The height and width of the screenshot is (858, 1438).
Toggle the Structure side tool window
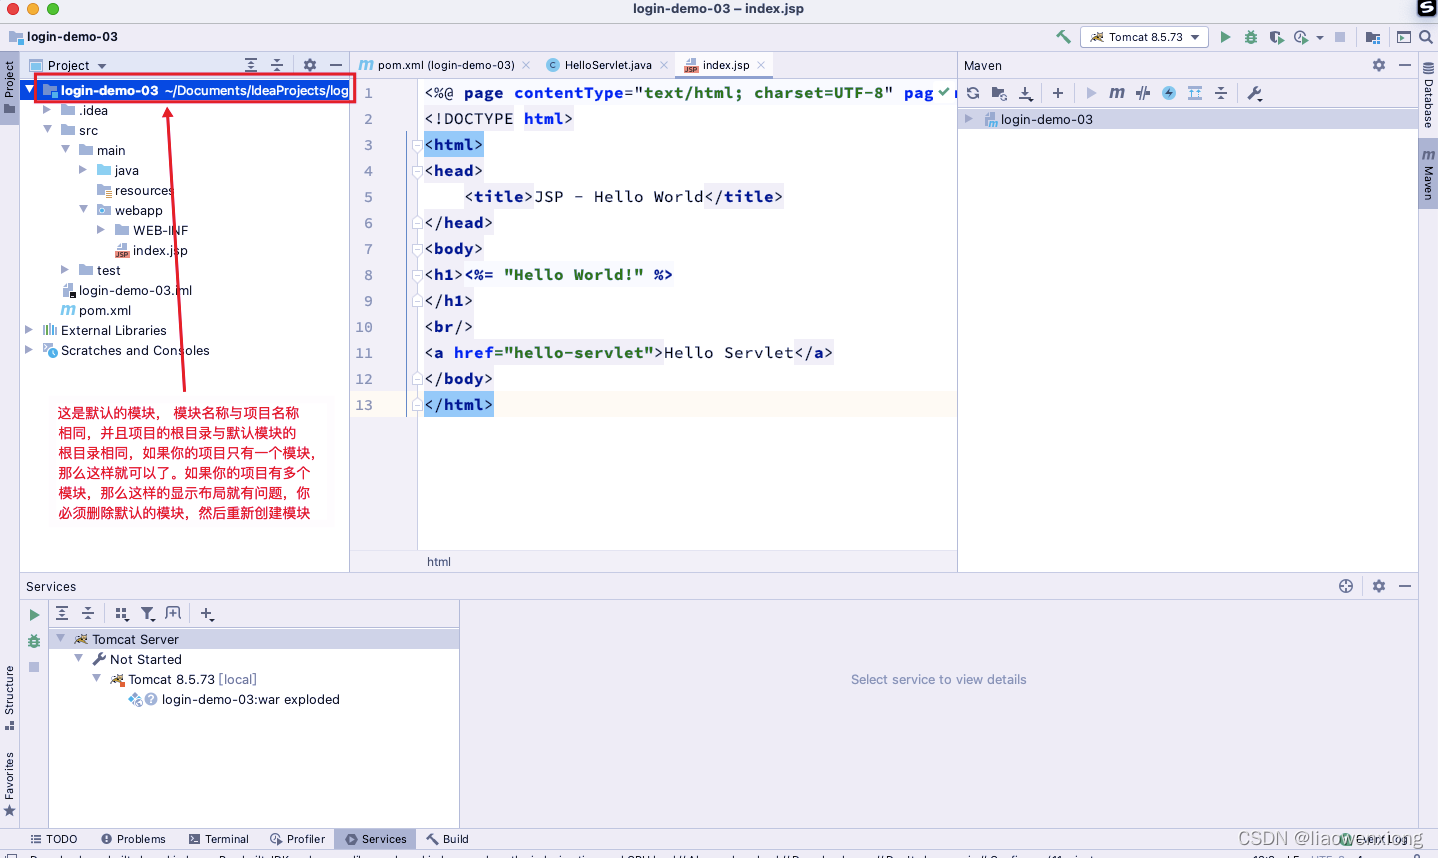point(9,697)
